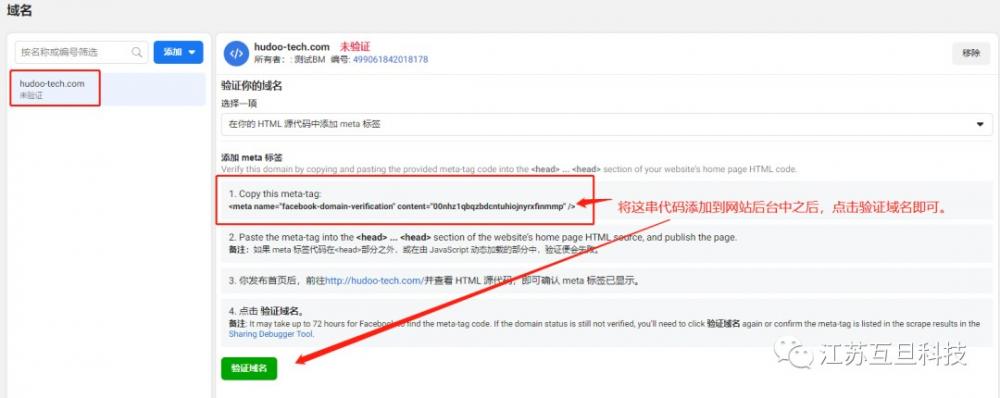Click the 添加 meta 标签 heading
Viewport: 1000px width, 398px height.
point(251,158)
